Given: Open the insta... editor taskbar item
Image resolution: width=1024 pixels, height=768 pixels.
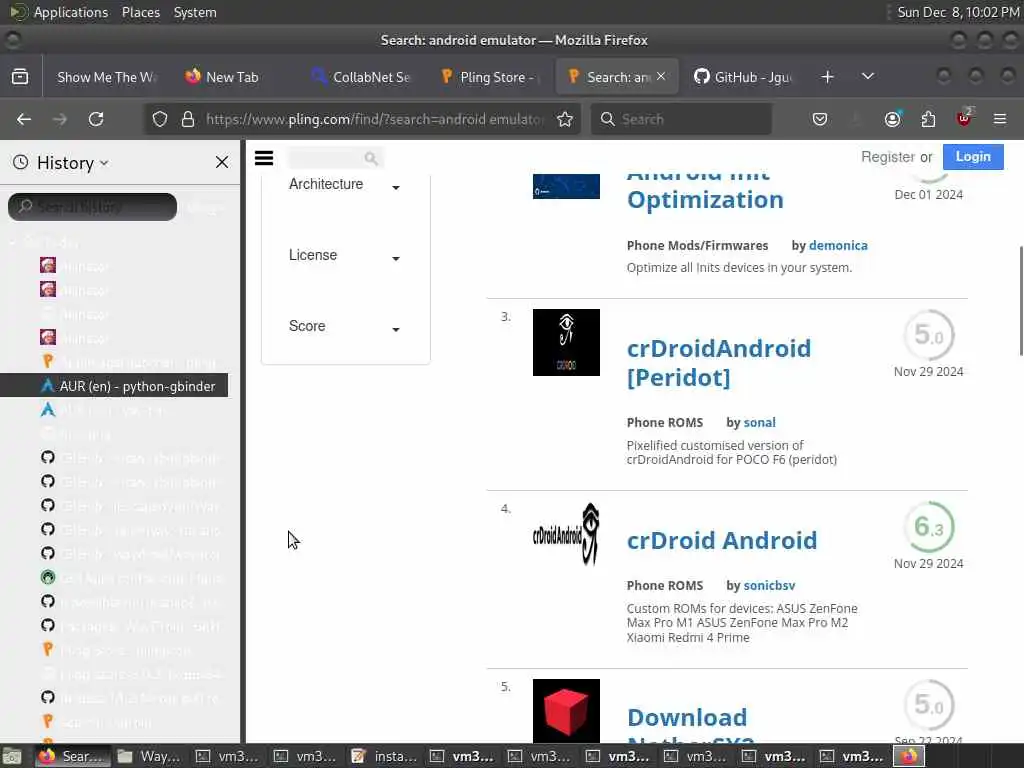Looking at the screenshot, I should 384,756.
